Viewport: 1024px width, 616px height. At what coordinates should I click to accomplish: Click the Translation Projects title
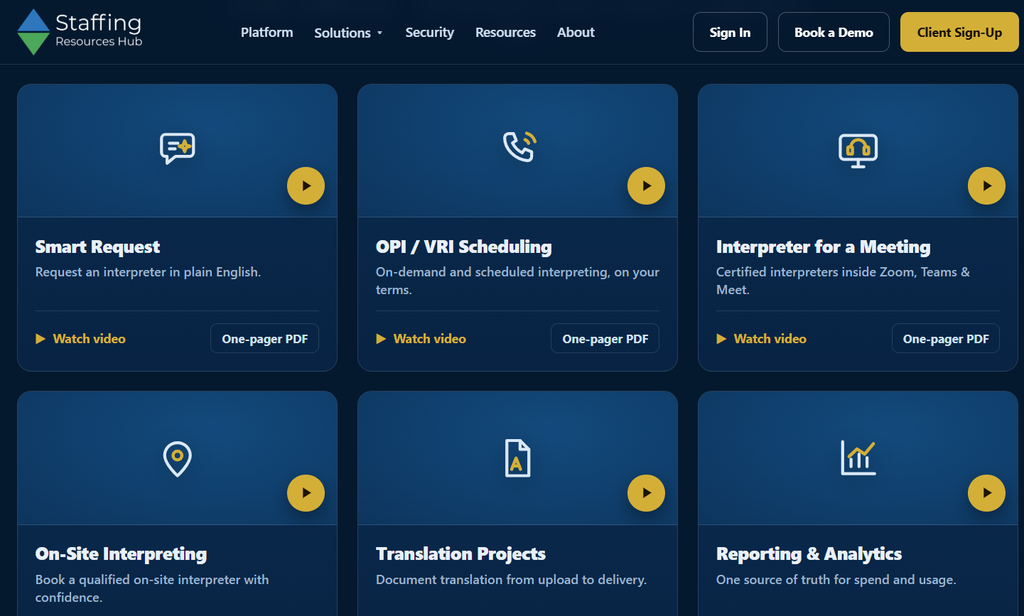(x=460, y=554)
